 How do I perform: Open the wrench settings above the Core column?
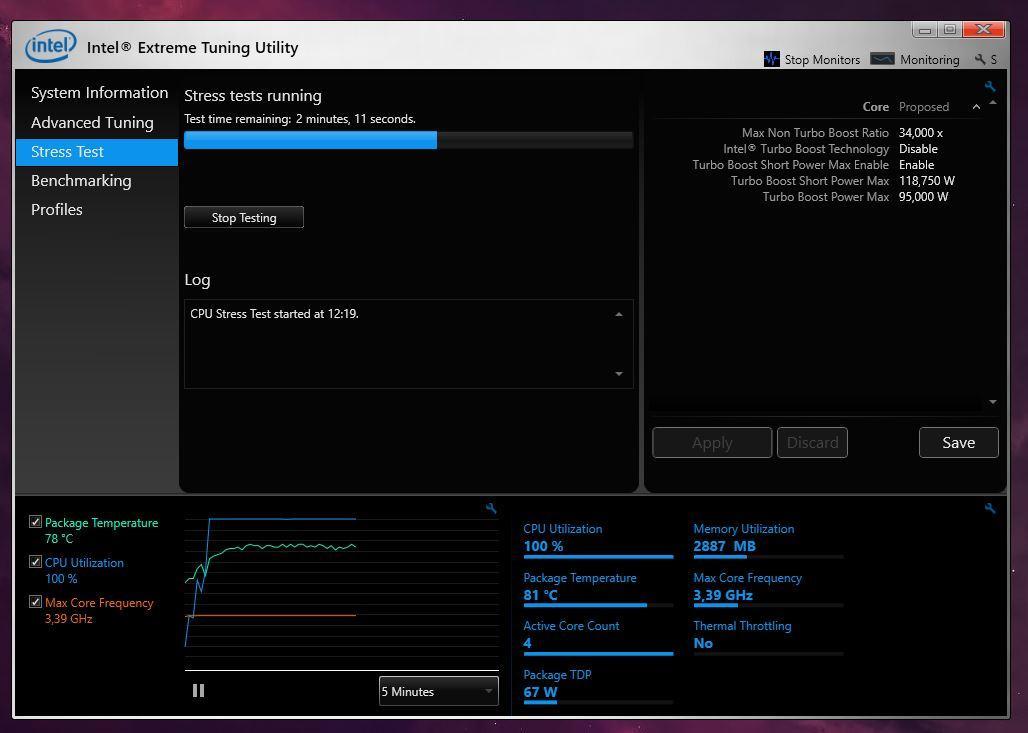990,86
